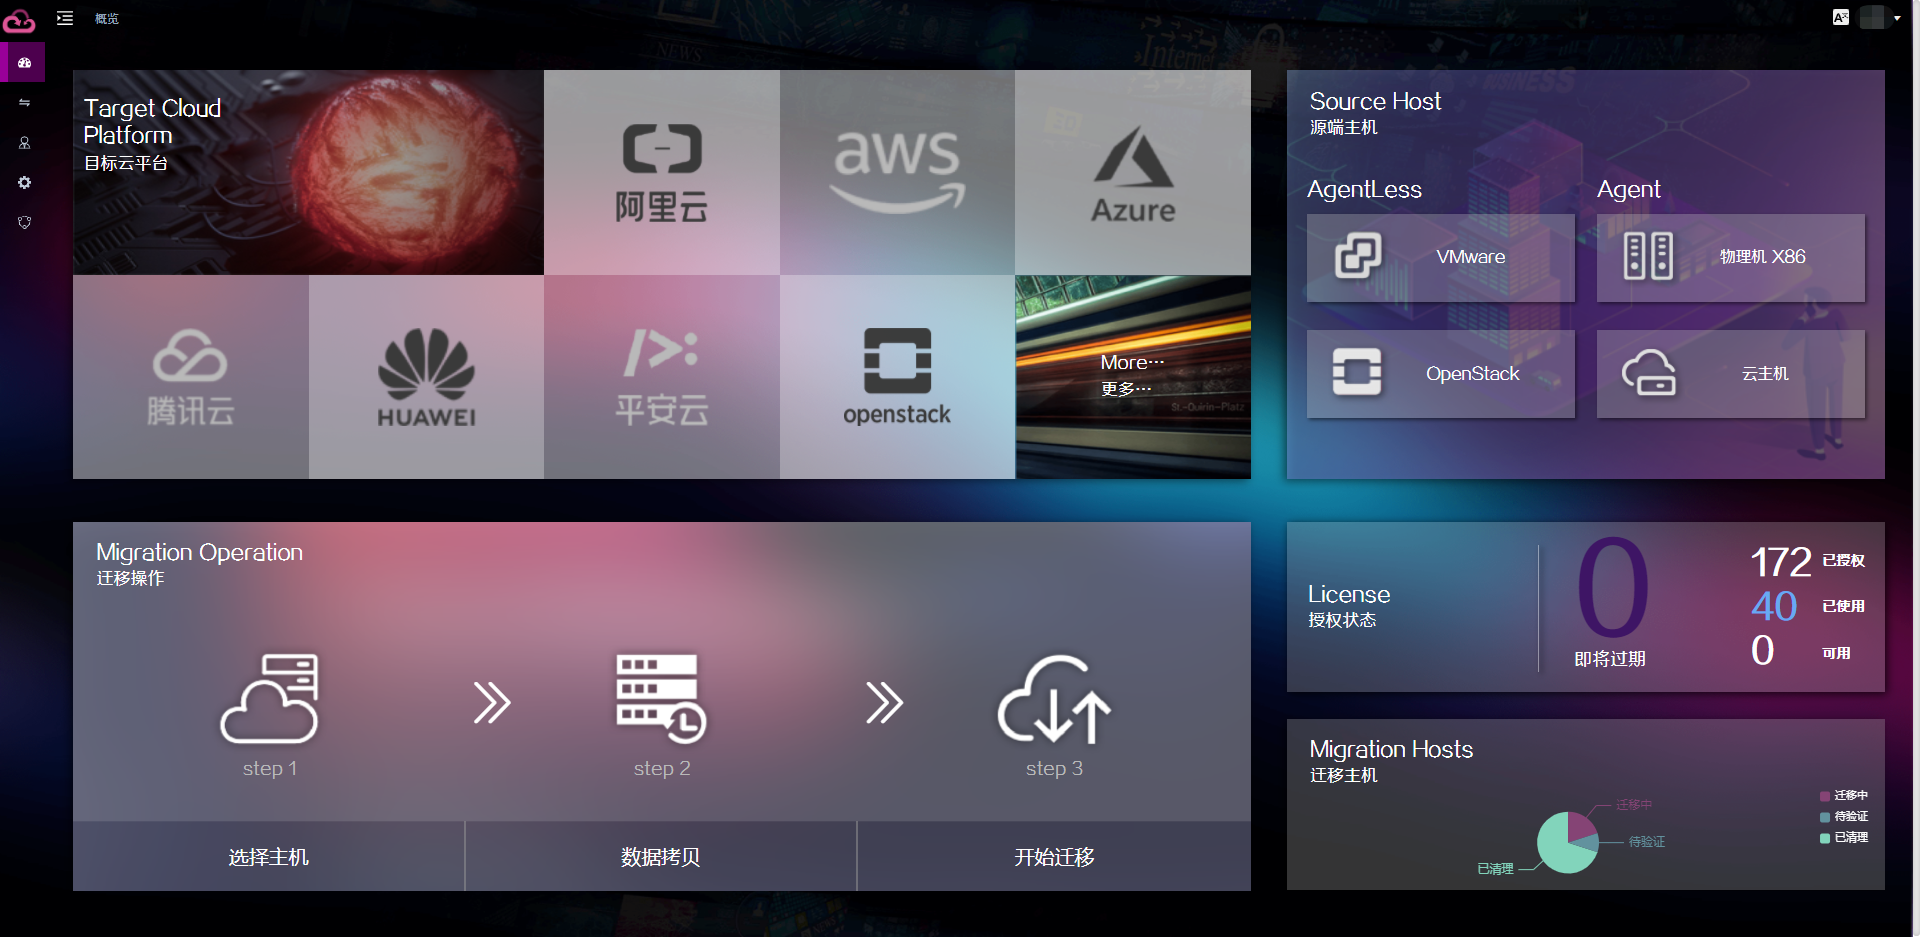Click the Migration Hosts 迁移主机 heading
This screenshot has width=1920, height=937.
(1391, 761)
